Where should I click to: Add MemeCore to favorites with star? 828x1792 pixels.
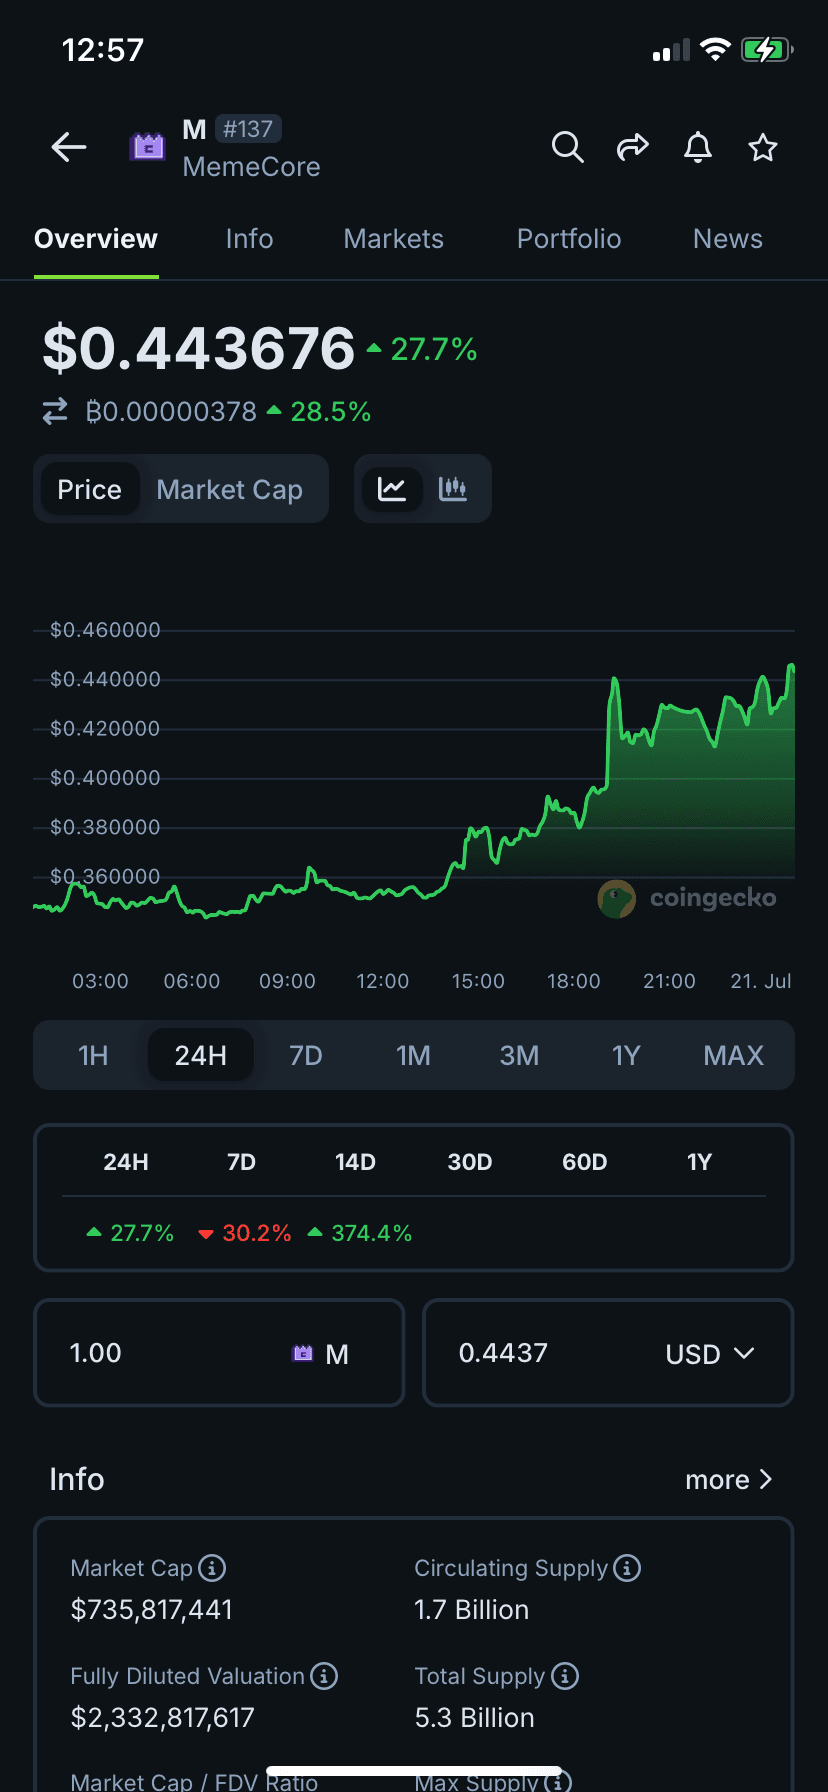pyautogui.click(x=763, y=148)
